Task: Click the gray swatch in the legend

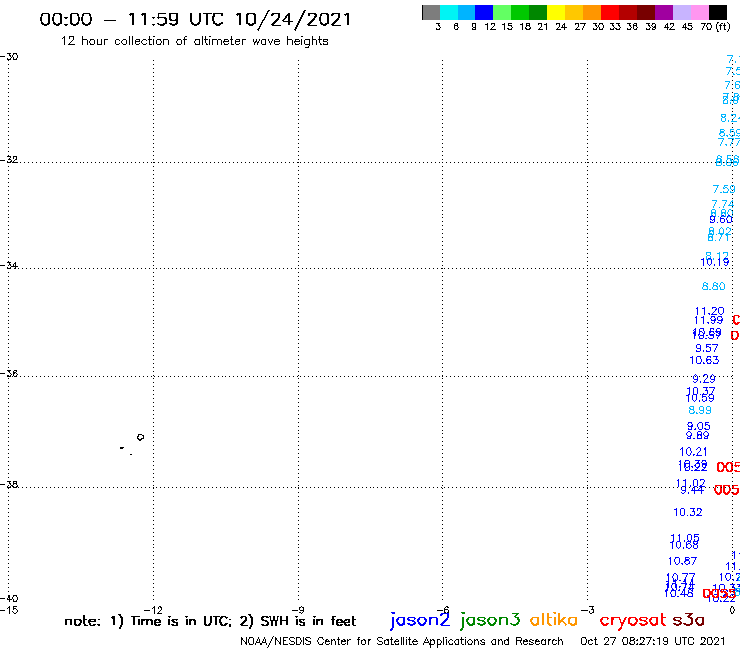Action: point(431,12)
